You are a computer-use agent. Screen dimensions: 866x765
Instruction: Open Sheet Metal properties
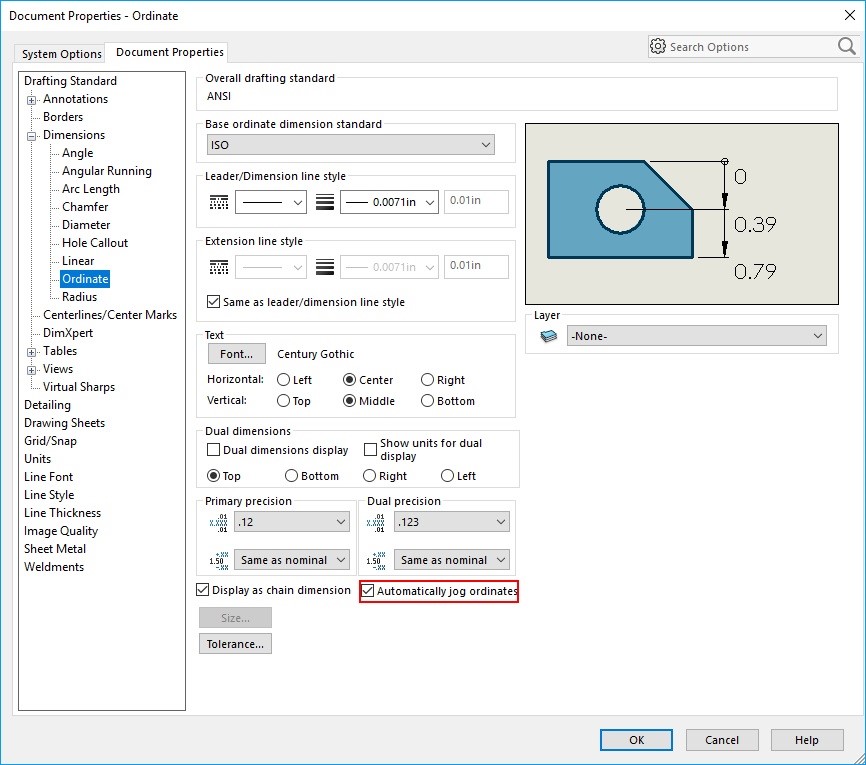[55, 548]
